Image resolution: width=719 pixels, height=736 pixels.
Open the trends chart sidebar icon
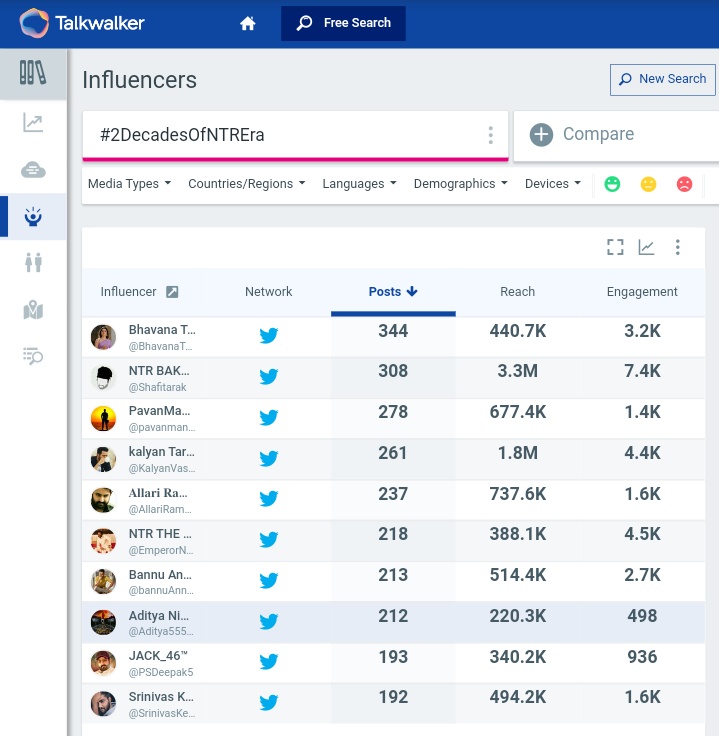coord(33,123)
